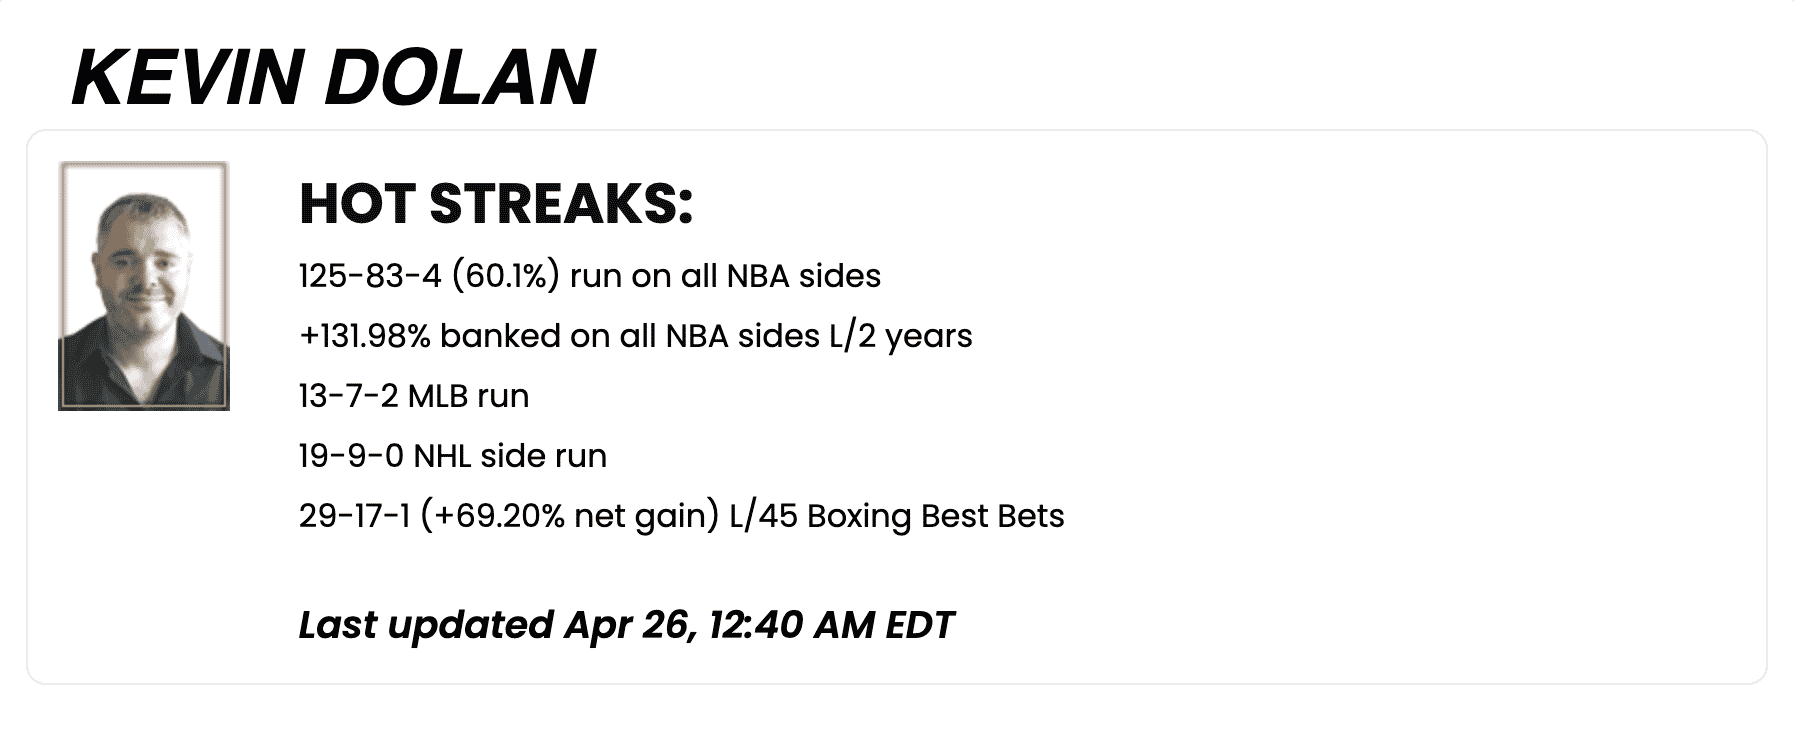The width and height of the screenshot is (1794, 732).
Task: Select the 'run on all NBA sides' phrase
Action: [726, 276]
